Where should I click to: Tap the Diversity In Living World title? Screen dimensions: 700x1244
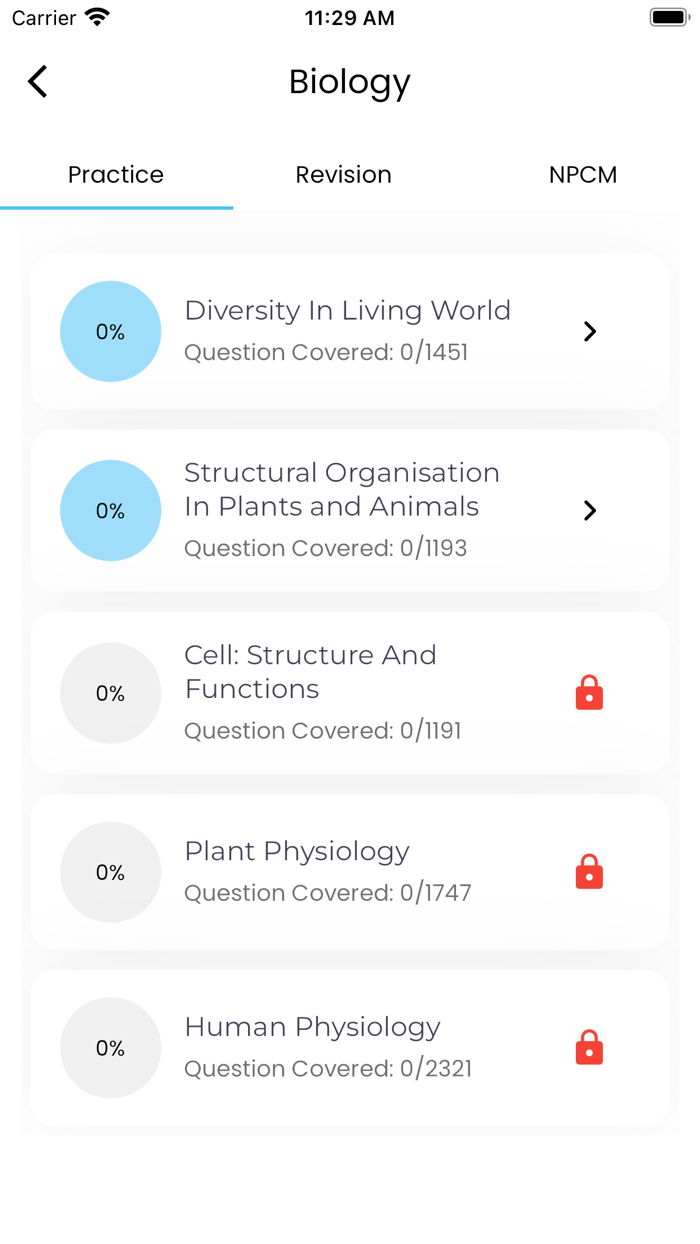[x=347, y=311]
